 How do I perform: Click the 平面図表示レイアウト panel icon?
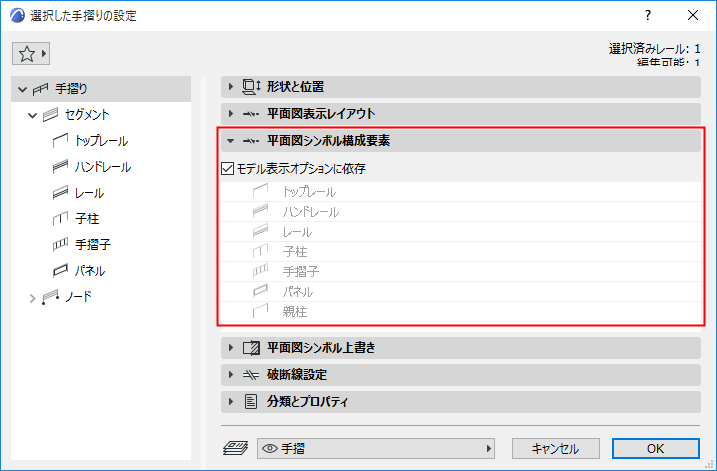(x=251, y=114)
